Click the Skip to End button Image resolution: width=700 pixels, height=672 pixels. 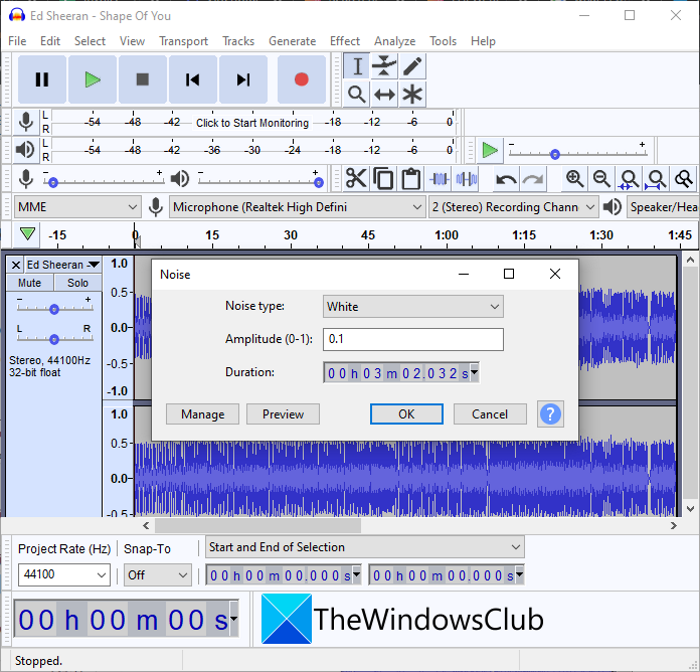click(x=243, y=80)
